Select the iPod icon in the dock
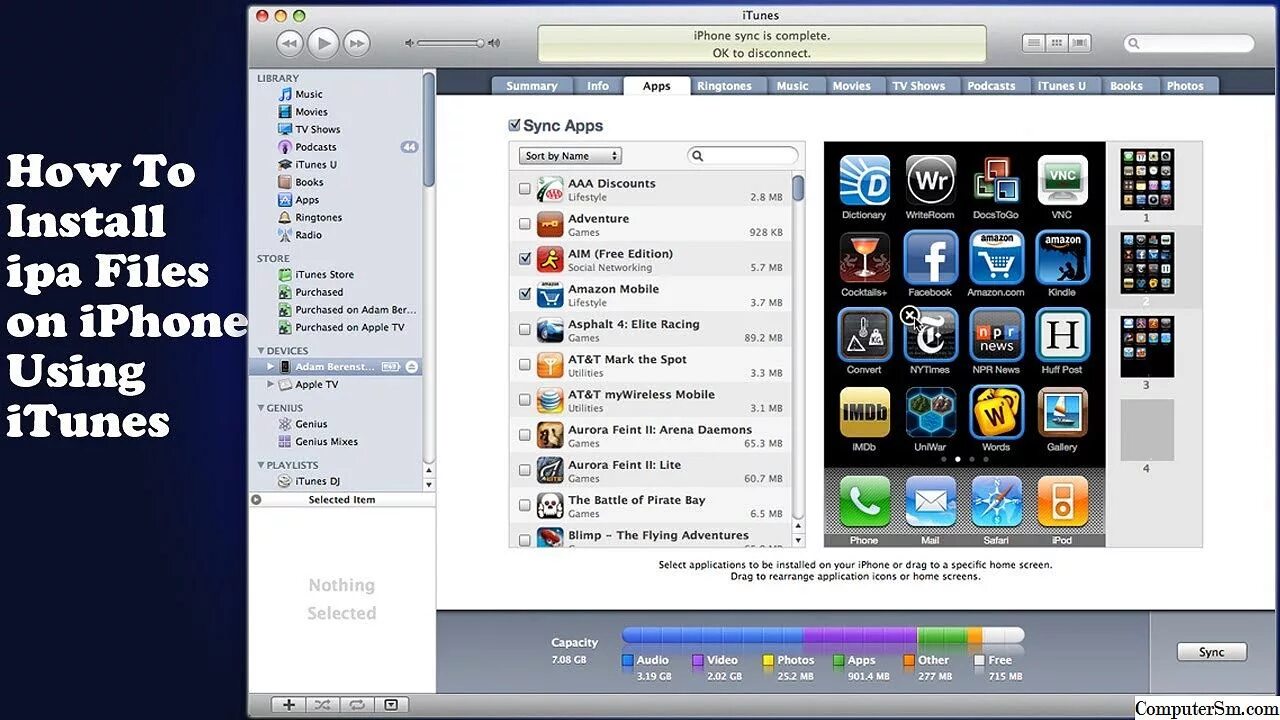The width and height of the screenshot is (1280, 720). (1062, 502)
